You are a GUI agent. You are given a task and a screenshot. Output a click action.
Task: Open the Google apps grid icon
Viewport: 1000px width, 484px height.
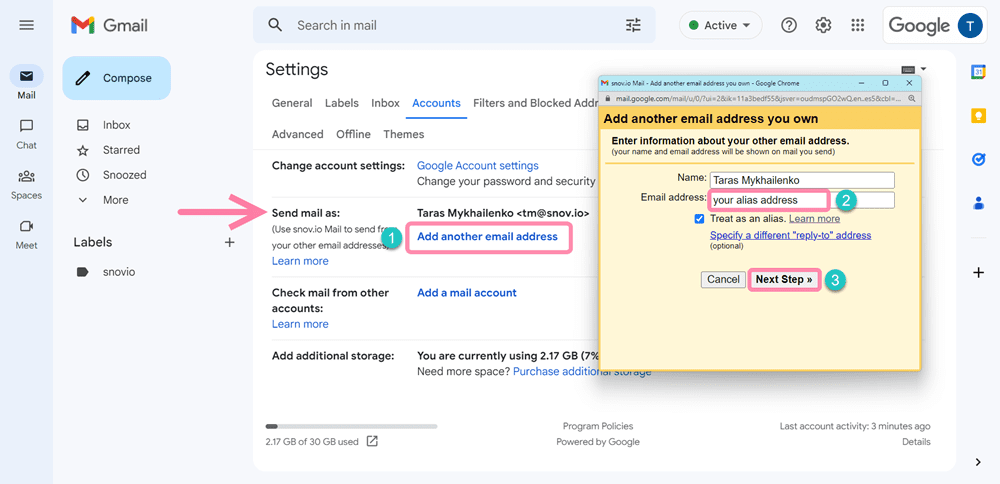[x=857, y=25]
